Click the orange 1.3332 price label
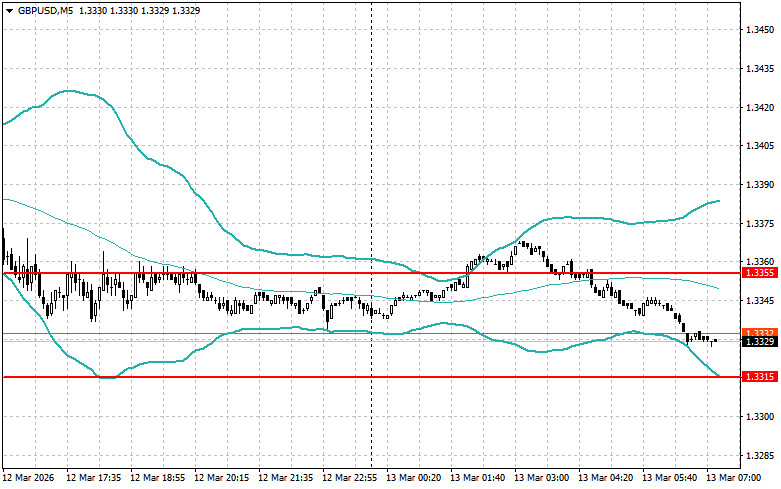This screenshot has width=781, height=489. pos(760,333)
